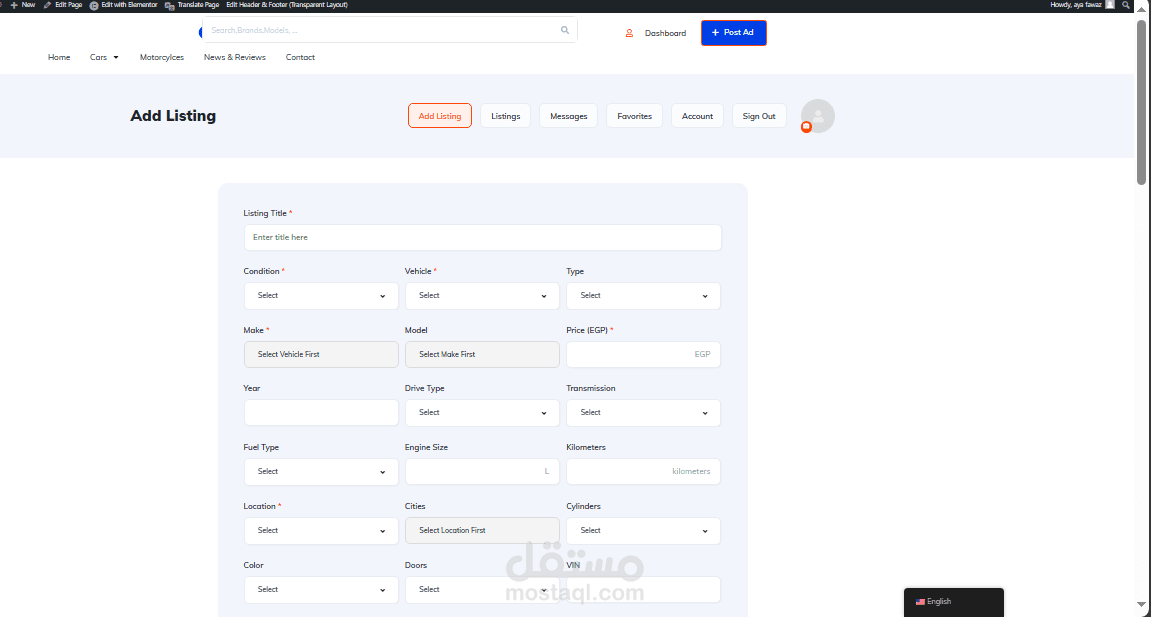Click the user avatar profile picture
Viewport: 1151px width, 617px height.
pos(818,116)
